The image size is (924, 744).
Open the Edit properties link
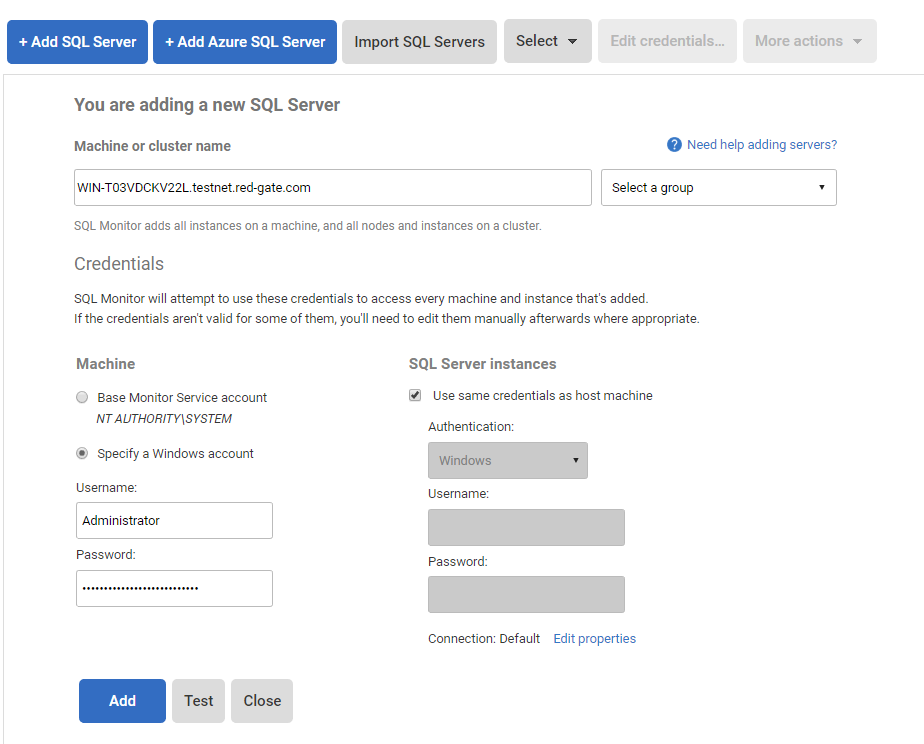[x=594, y=639]
